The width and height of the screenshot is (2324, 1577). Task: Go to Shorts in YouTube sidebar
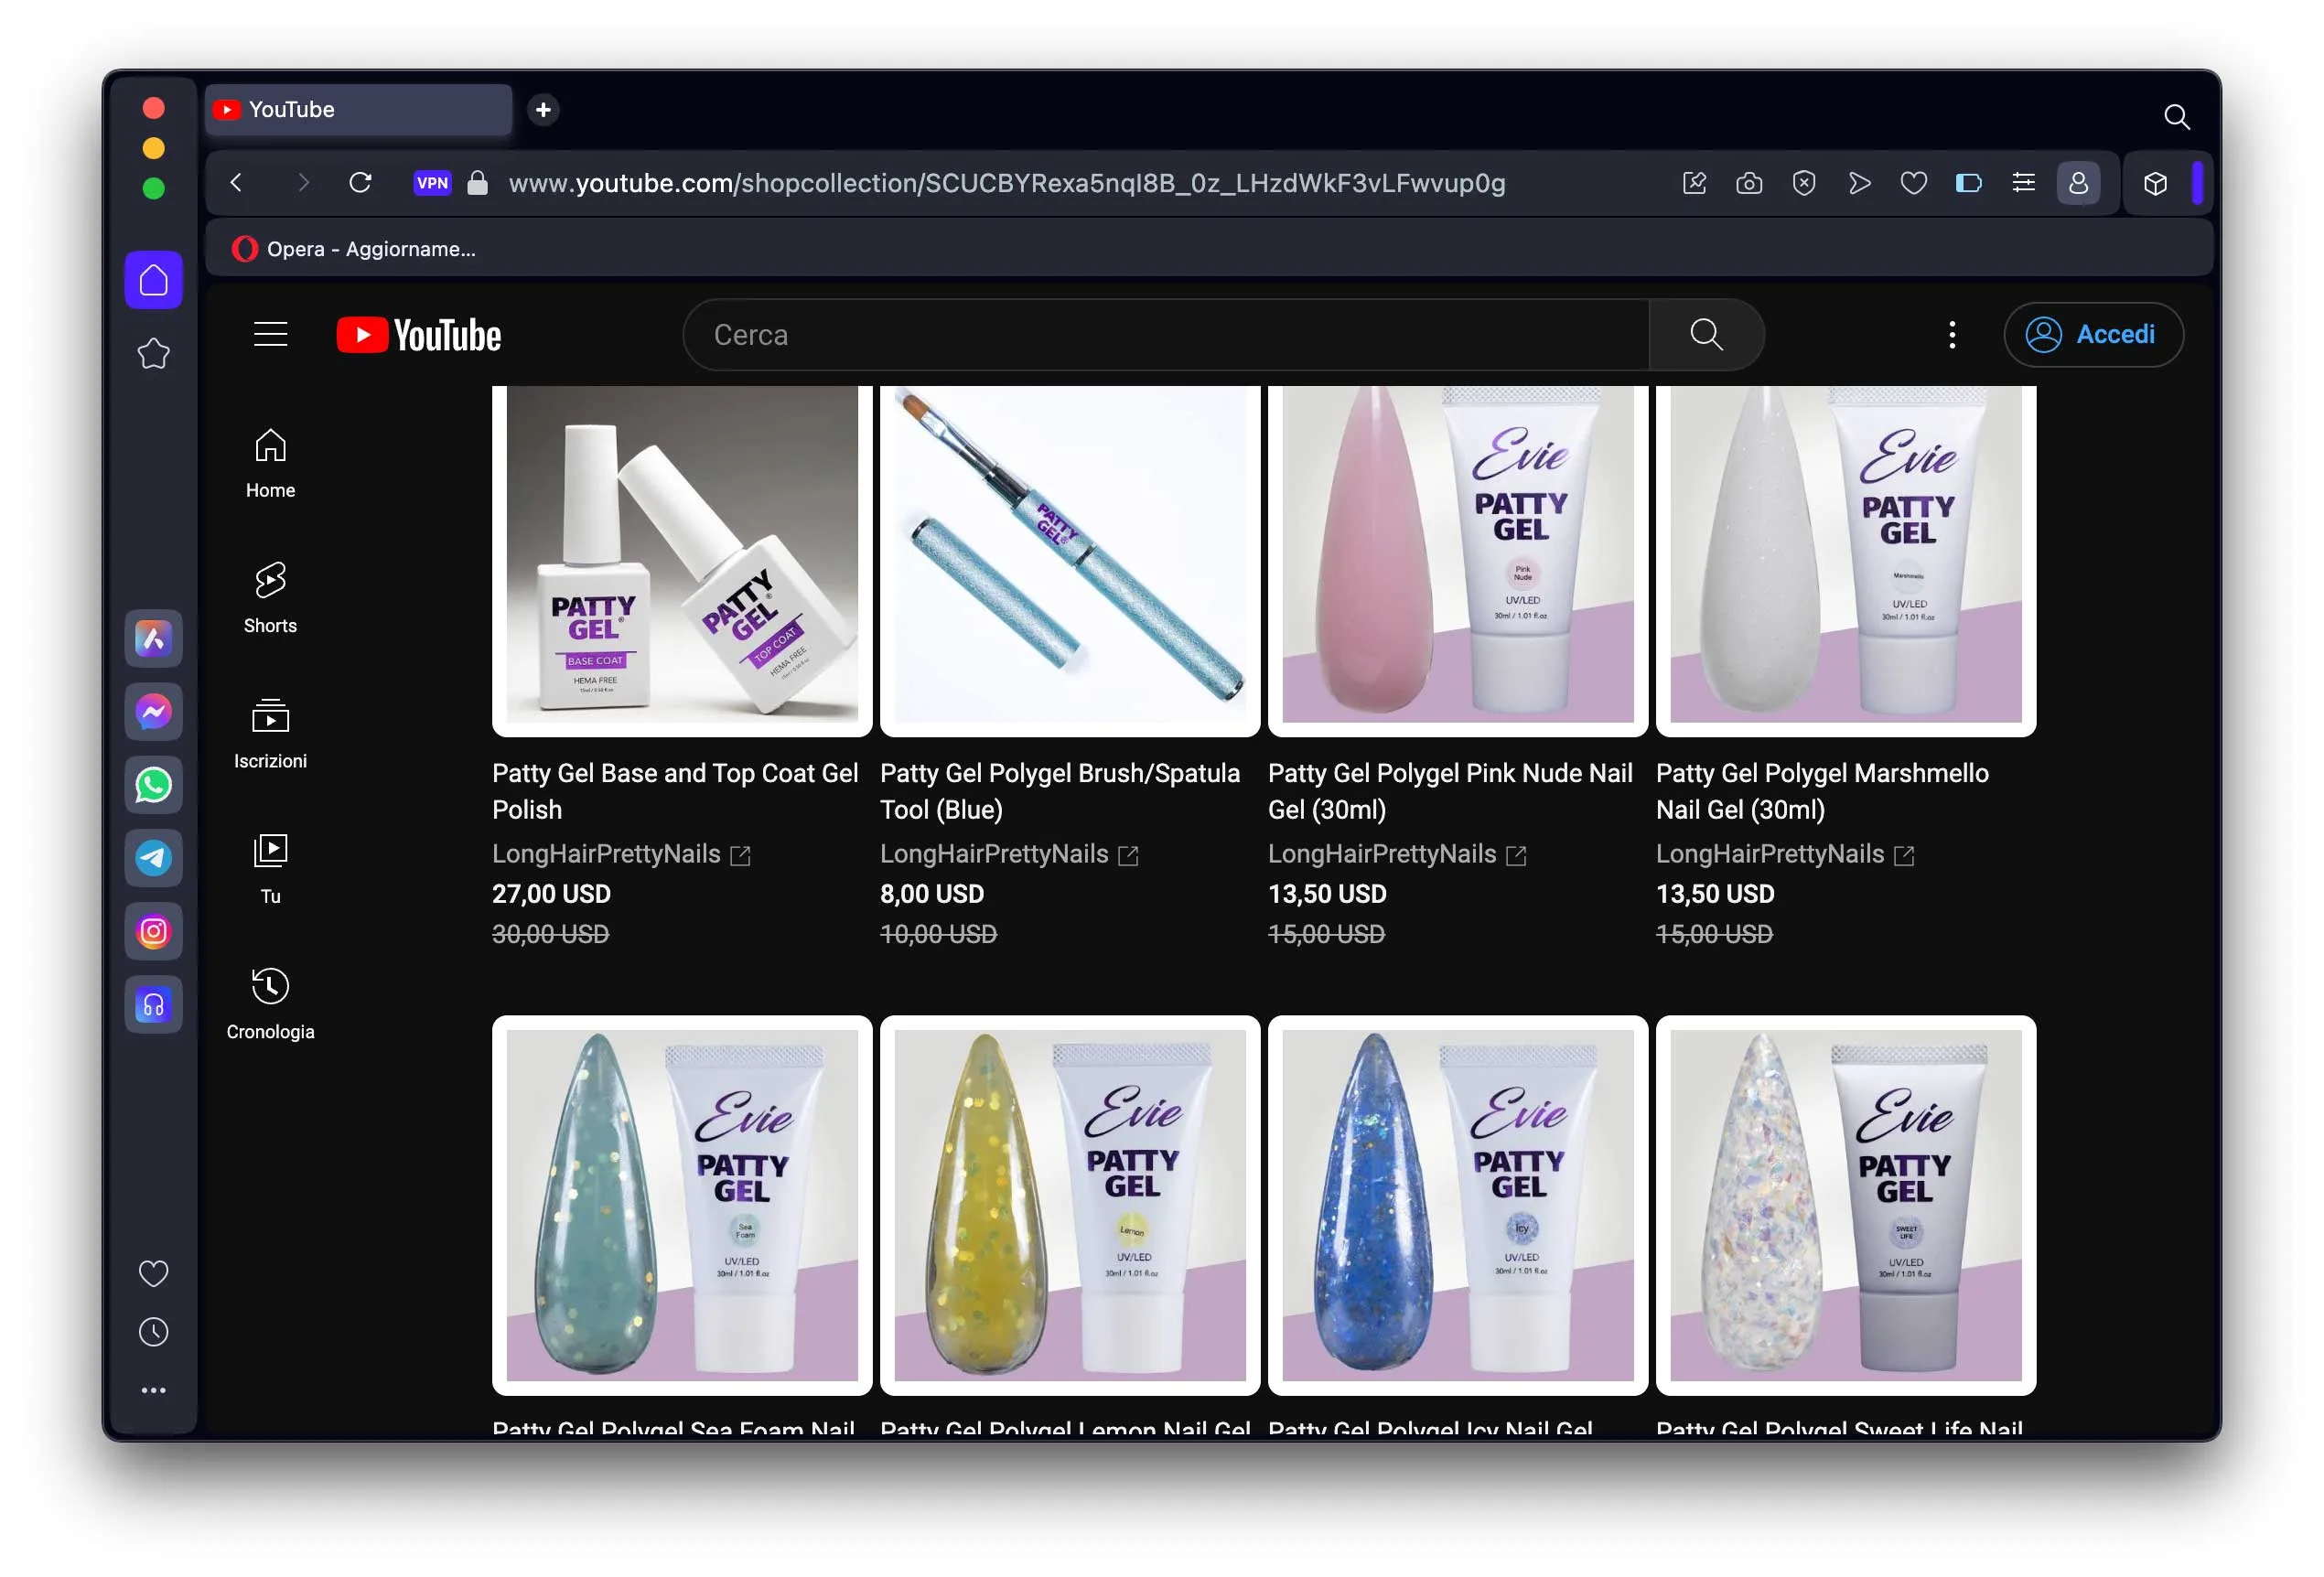coord(270,597)
